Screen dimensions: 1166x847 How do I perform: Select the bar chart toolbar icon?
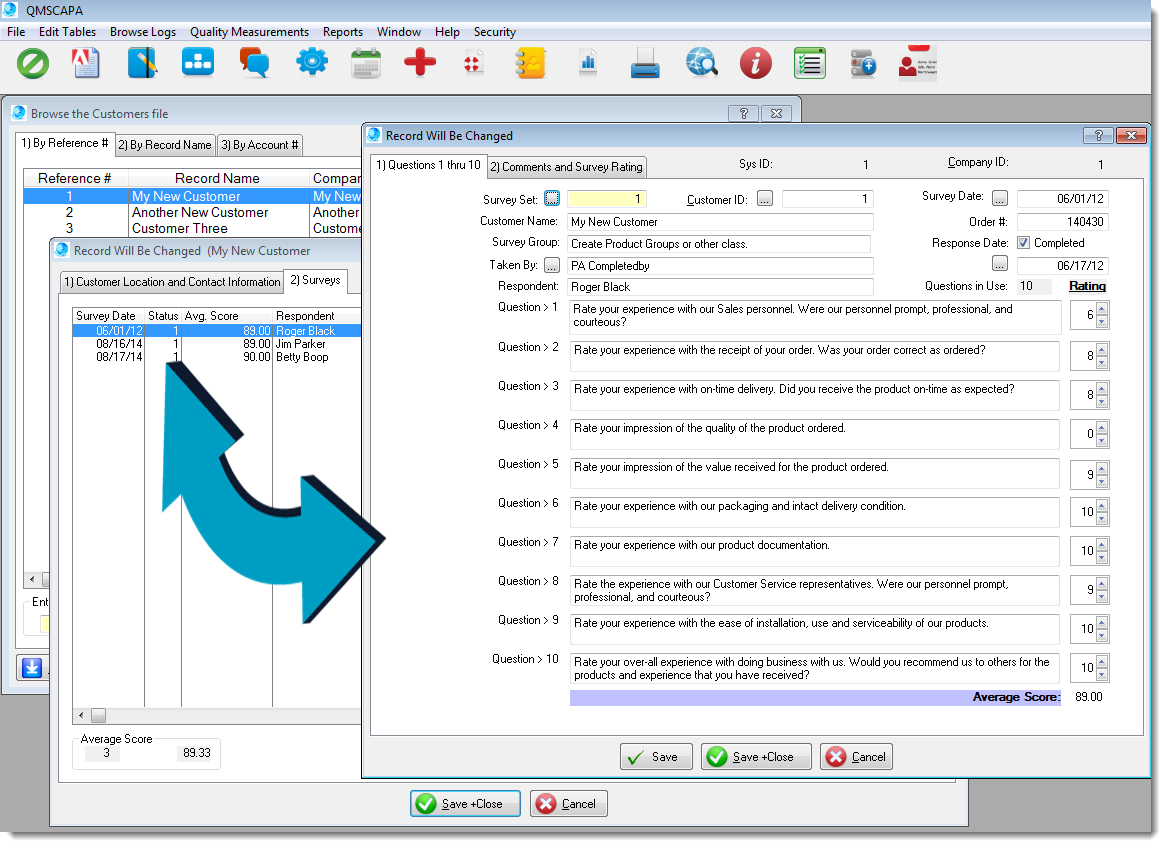[x=588, y=63]
